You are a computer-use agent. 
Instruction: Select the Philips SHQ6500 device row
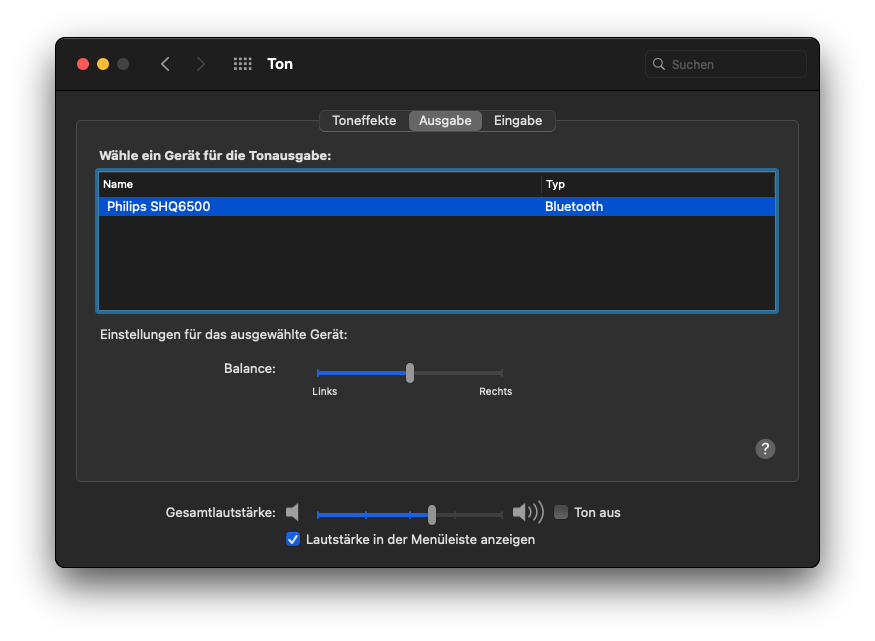click(x=437, y=206)
